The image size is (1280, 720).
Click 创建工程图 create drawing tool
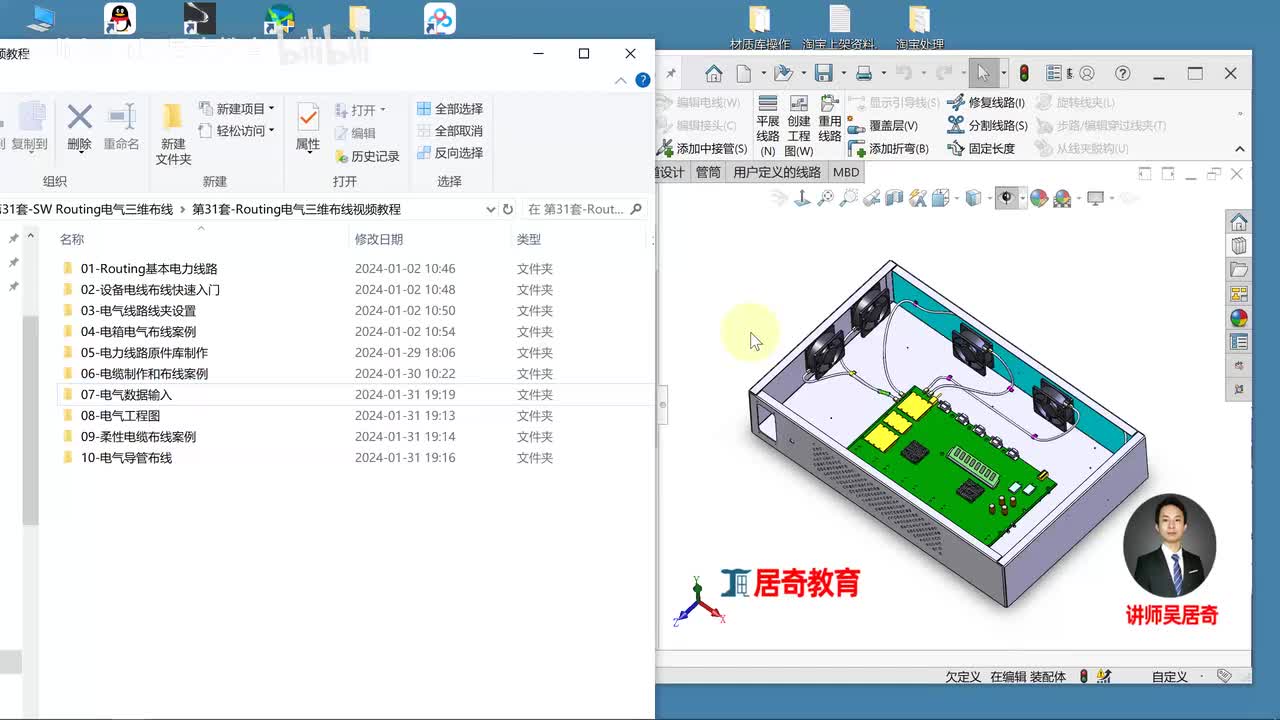(799, 126)
